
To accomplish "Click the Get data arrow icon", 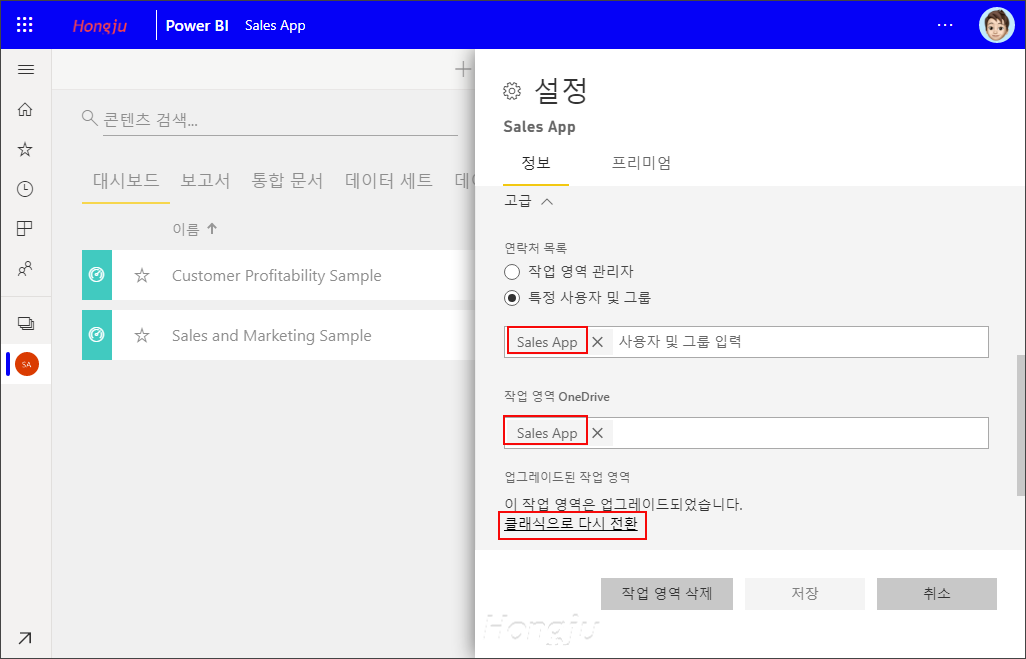I will tap(25, 638).
